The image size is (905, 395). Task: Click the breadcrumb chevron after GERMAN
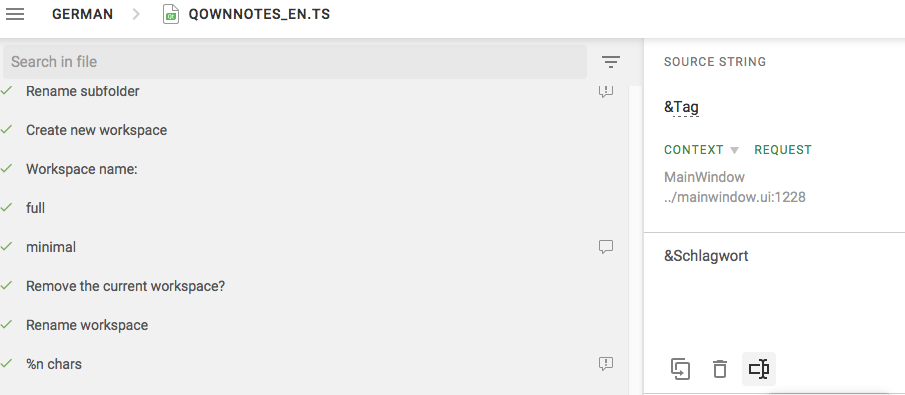136,14
